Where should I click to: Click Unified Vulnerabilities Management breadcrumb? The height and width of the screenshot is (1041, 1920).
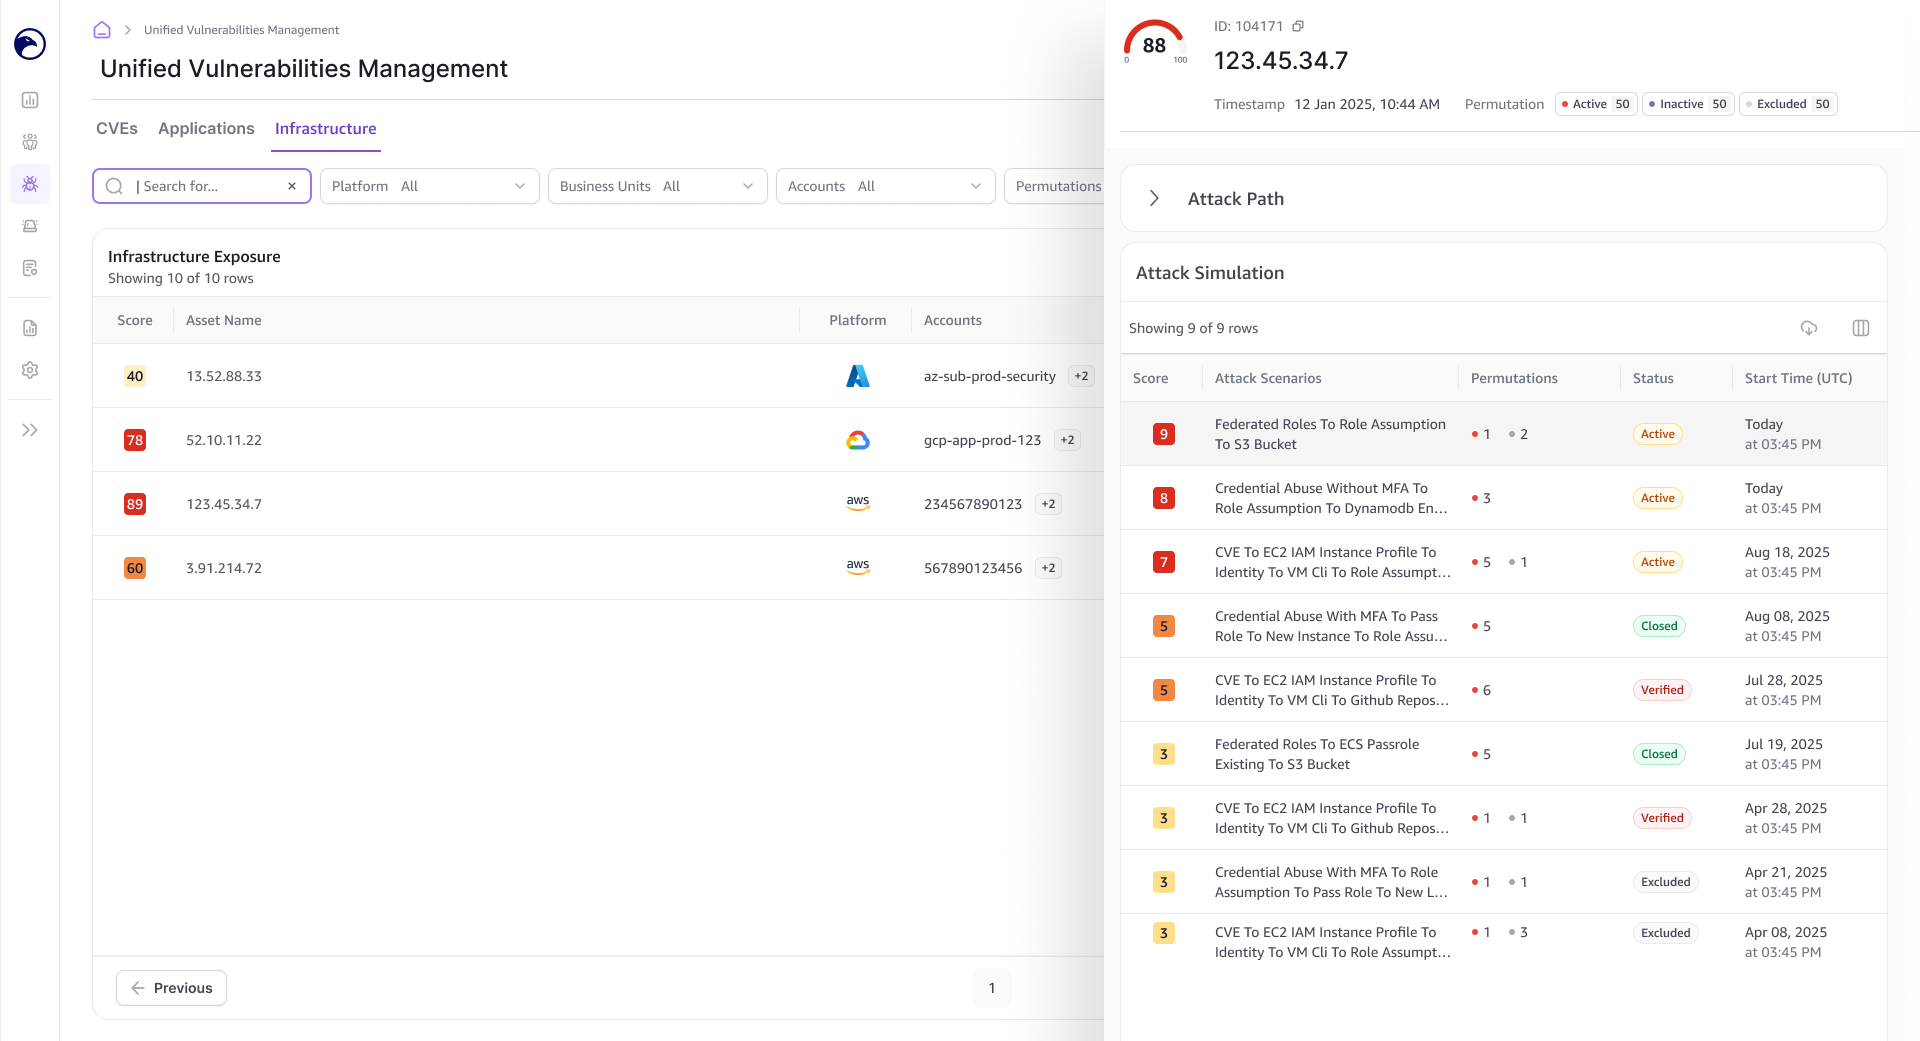pos(241,30)
